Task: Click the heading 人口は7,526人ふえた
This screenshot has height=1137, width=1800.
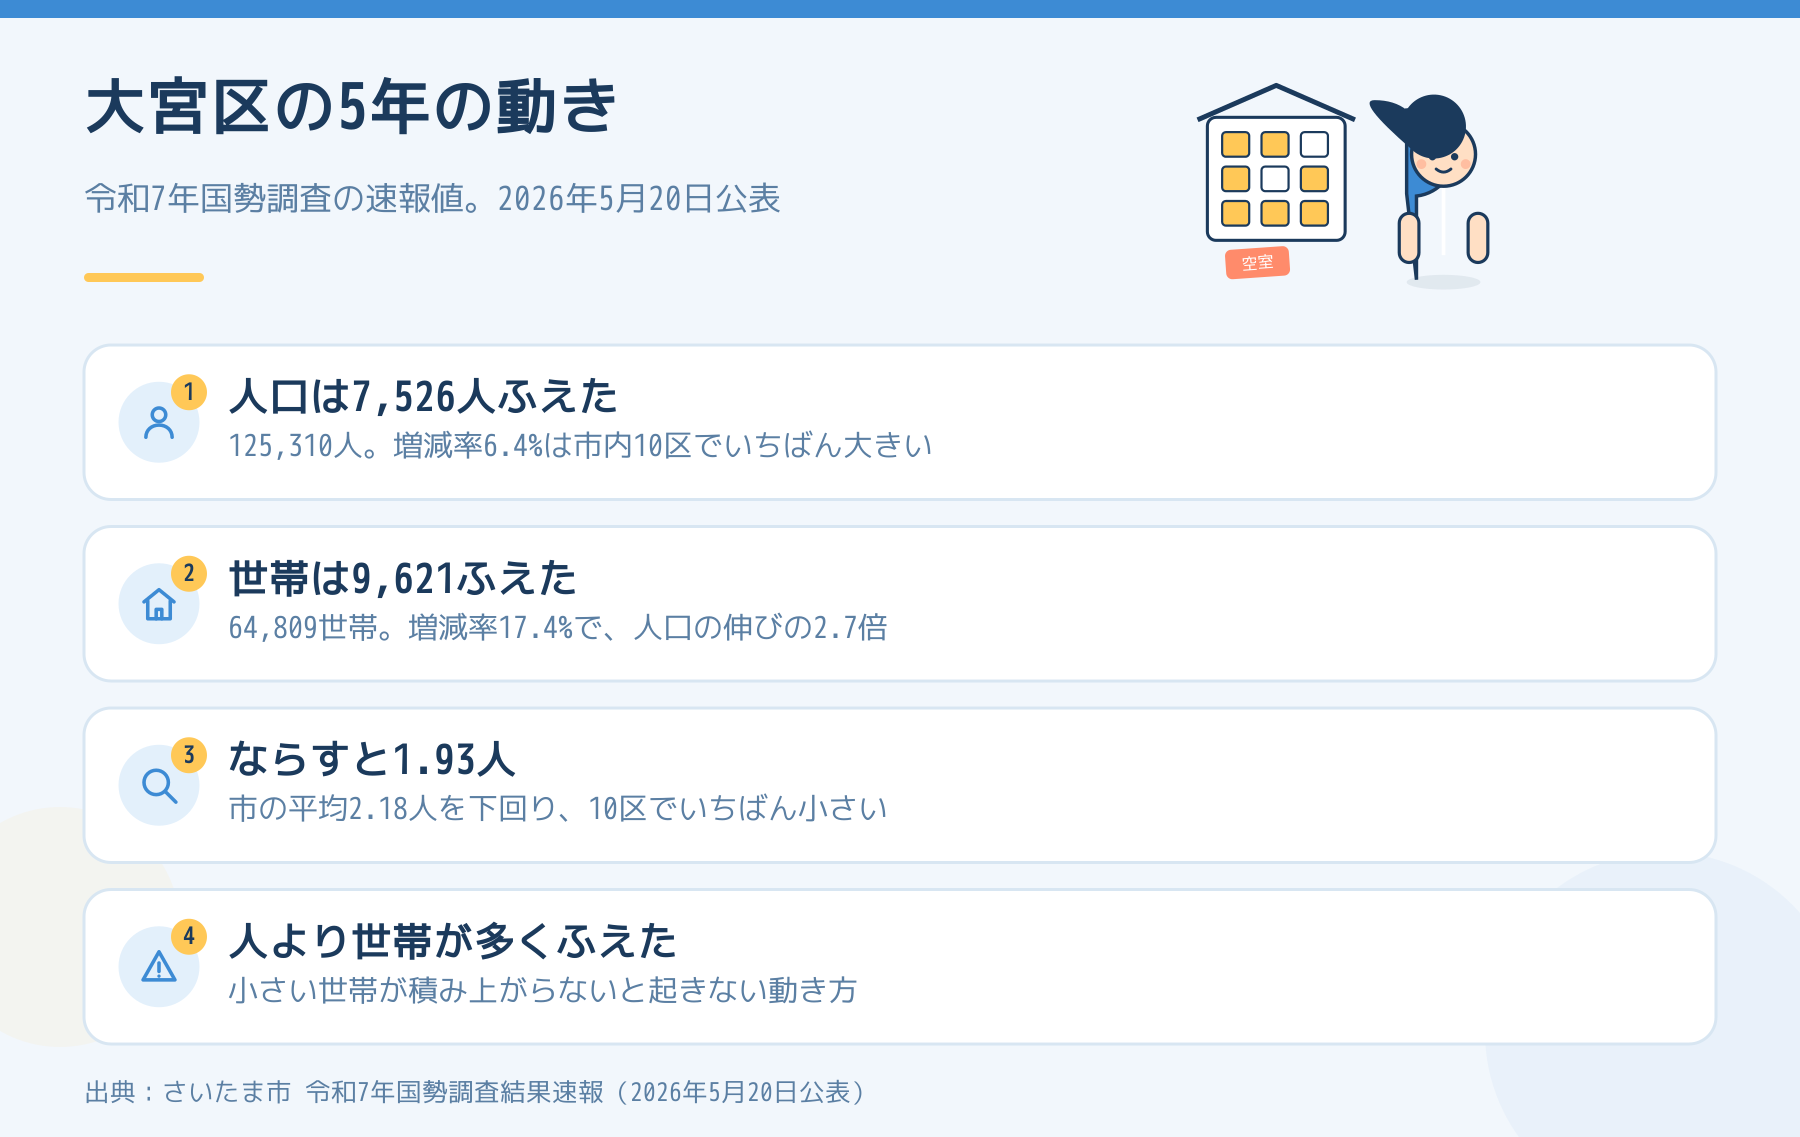Action: click(423, 397)
